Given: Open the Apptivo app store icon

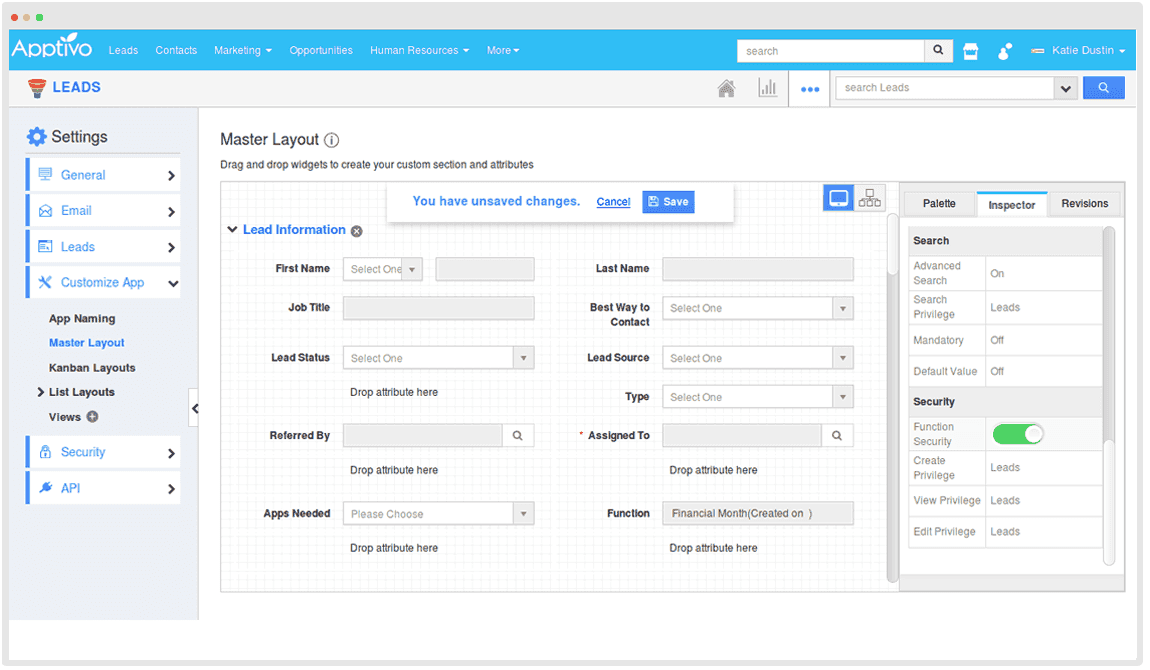Looking at the screenshot, I should coord(970,50).
